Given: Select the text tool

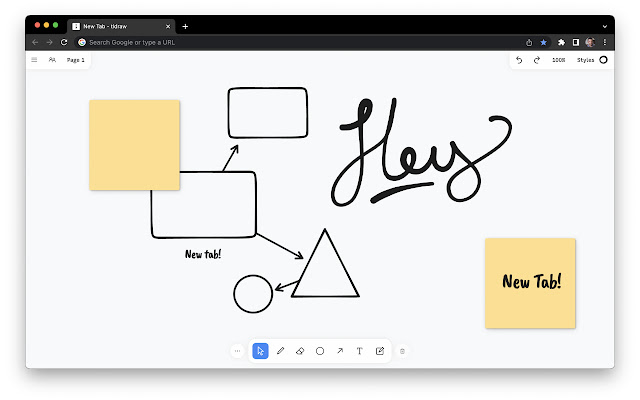Looking at the screenshot, I should coord(360,351).
